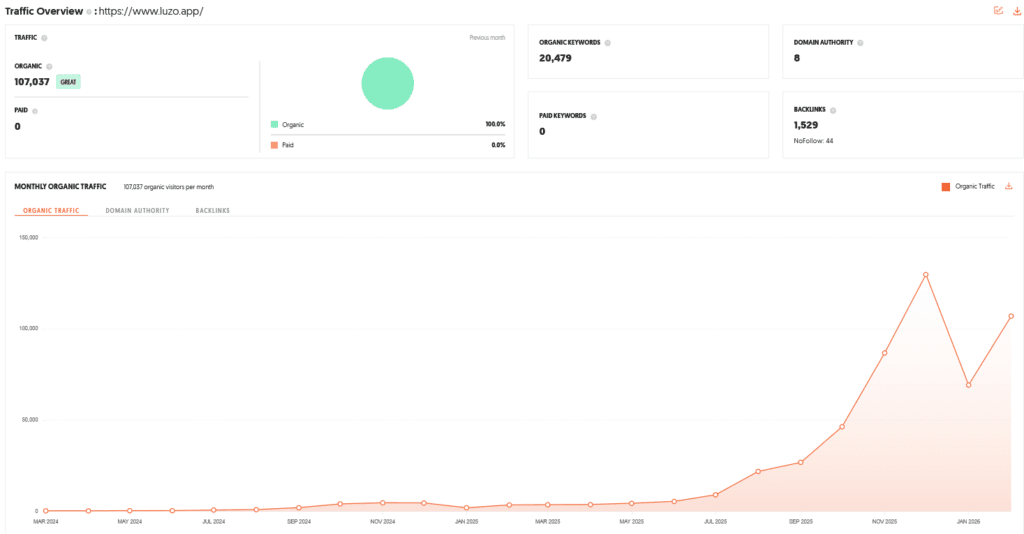The height and width of the screenshot is (534, 1024).
Task: Click the GREAT badge next to 107,037
Action: point(68,82)
